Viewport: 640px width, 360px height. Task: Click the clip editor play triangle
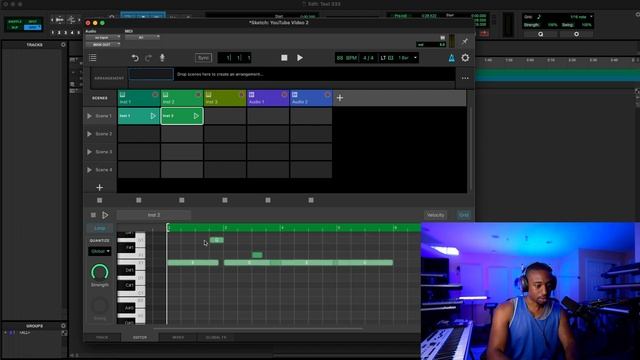coord(105,215)
